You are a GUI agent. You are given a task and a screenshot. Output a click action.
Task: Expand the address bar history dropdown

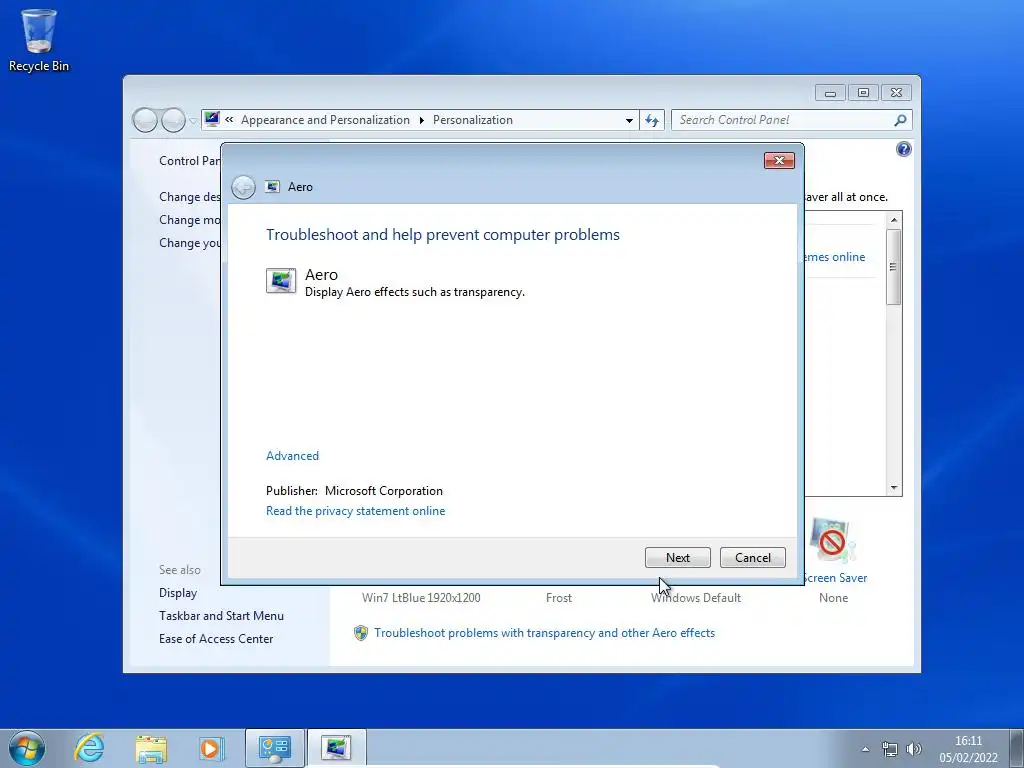coord(629,120)
